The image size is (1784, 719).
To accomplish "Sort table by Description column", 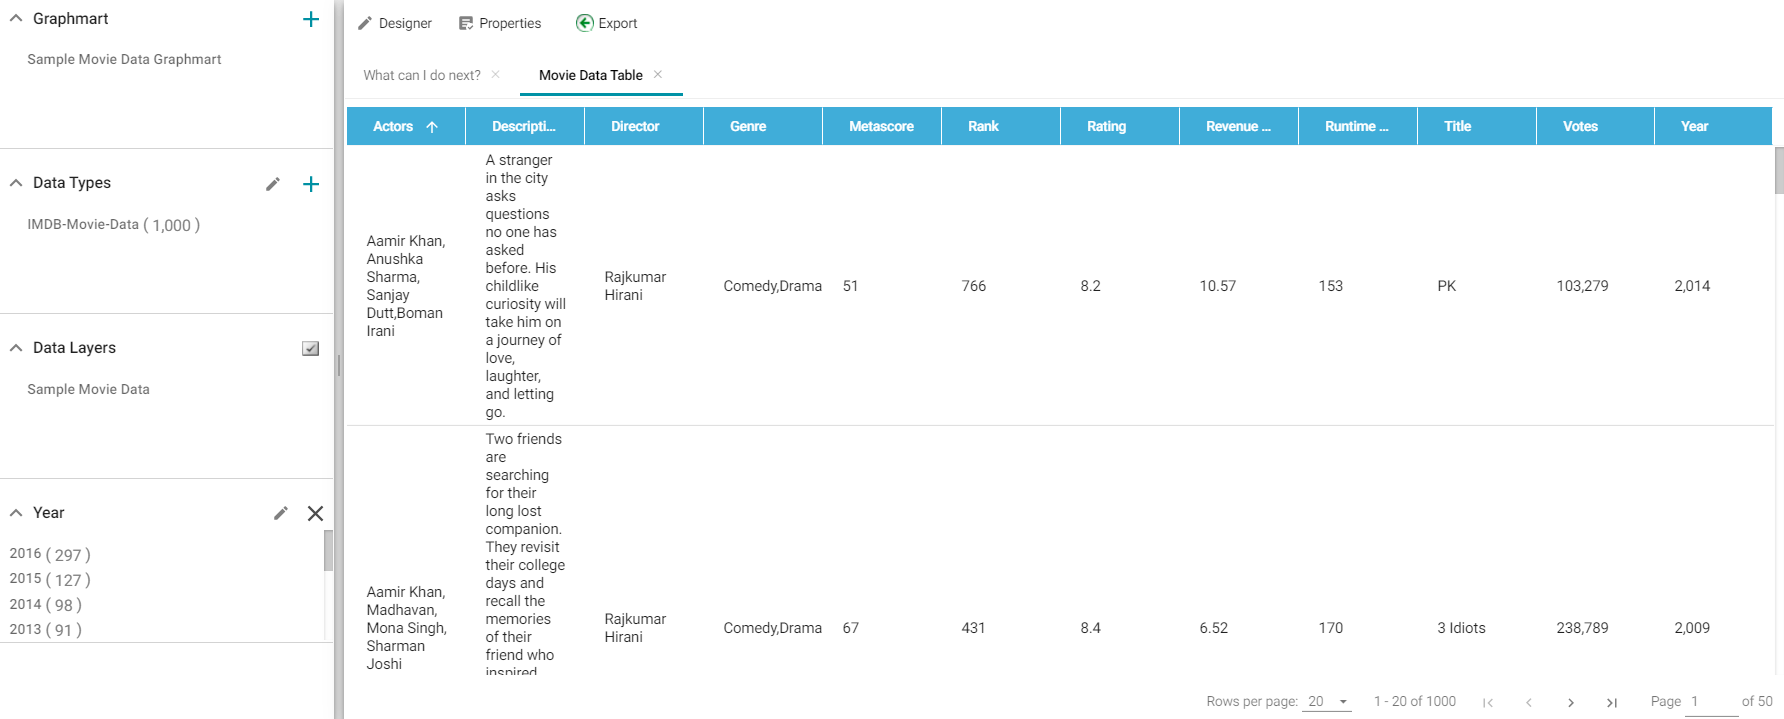I will click(x=524, y=126).
